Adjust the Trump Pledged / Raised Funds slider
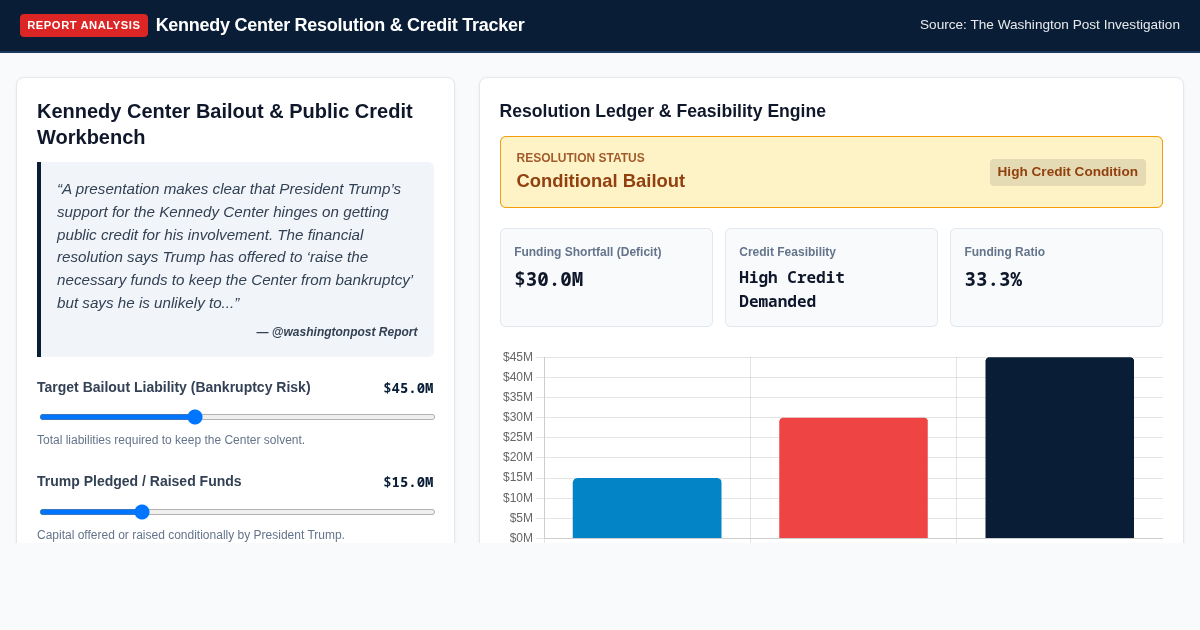 click(x=237, y=512)
